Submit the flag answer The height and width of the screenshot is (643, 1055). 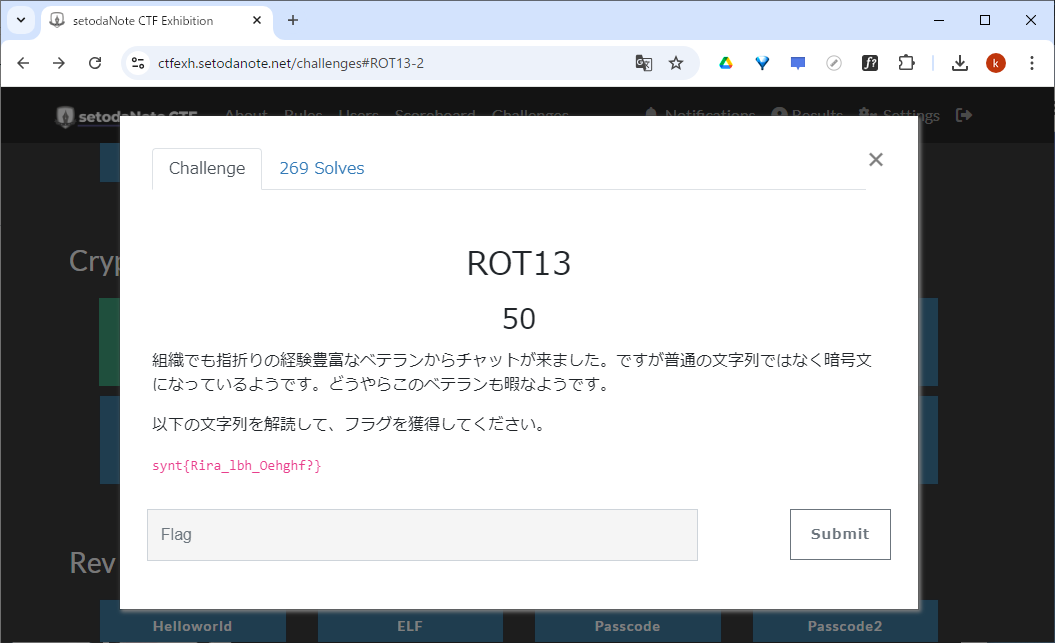tap(840, 534)
